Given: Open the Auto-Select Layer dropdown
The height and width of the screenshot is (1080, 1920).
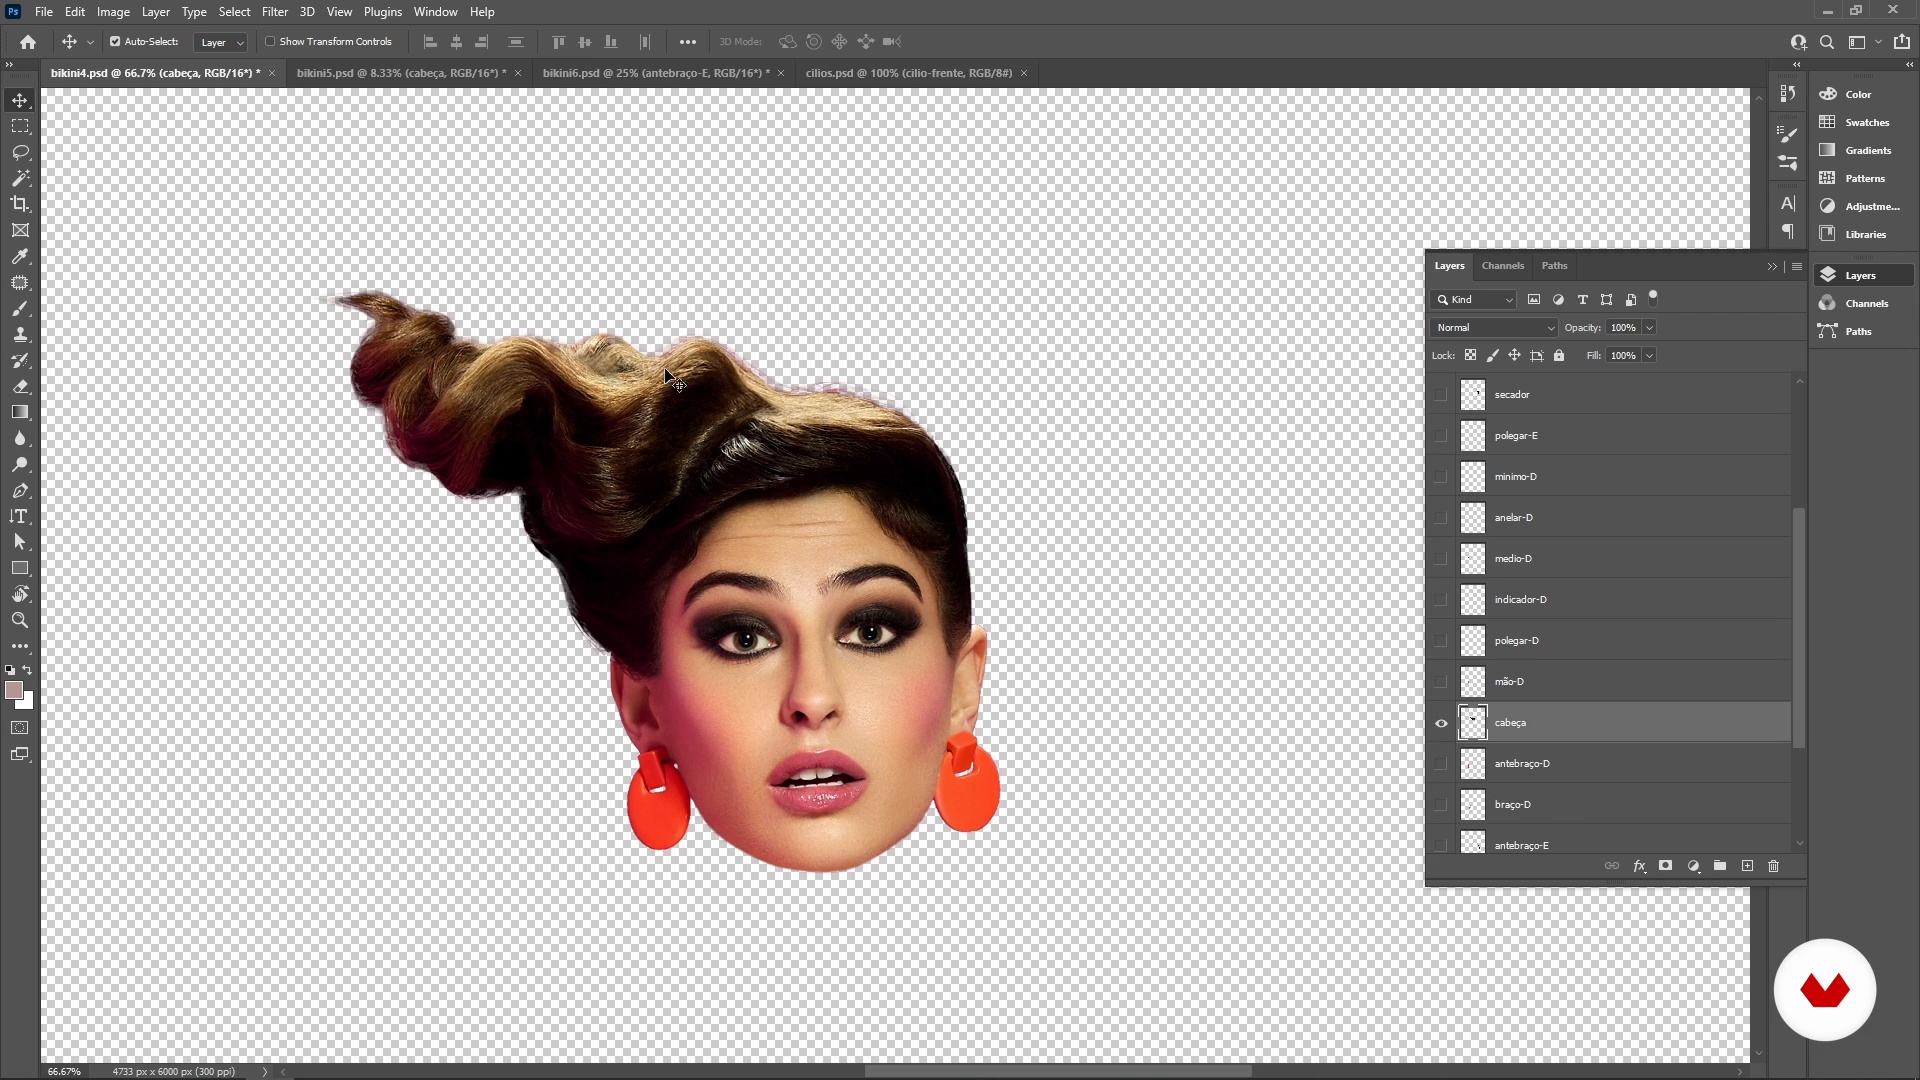Looking at the screenshot, I should point(221,42).
